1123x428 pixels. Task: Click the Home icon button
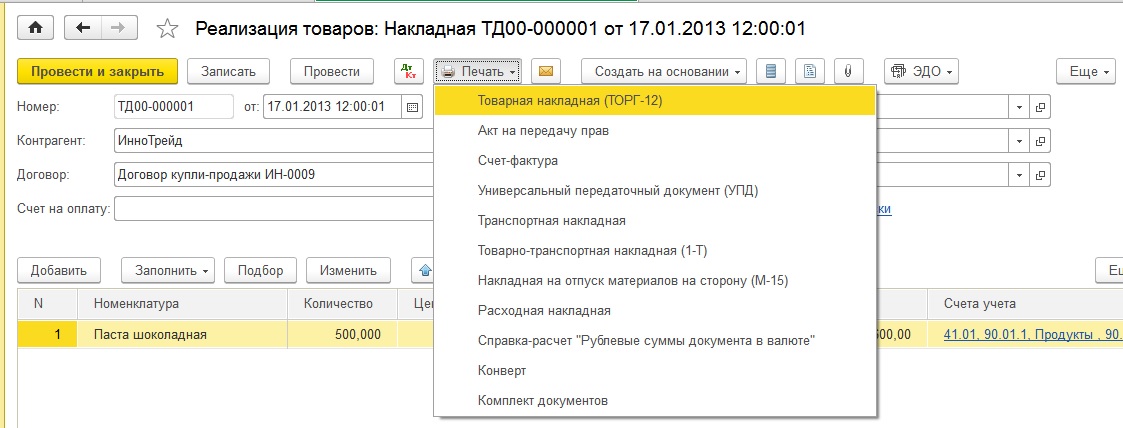coord(36,29)
